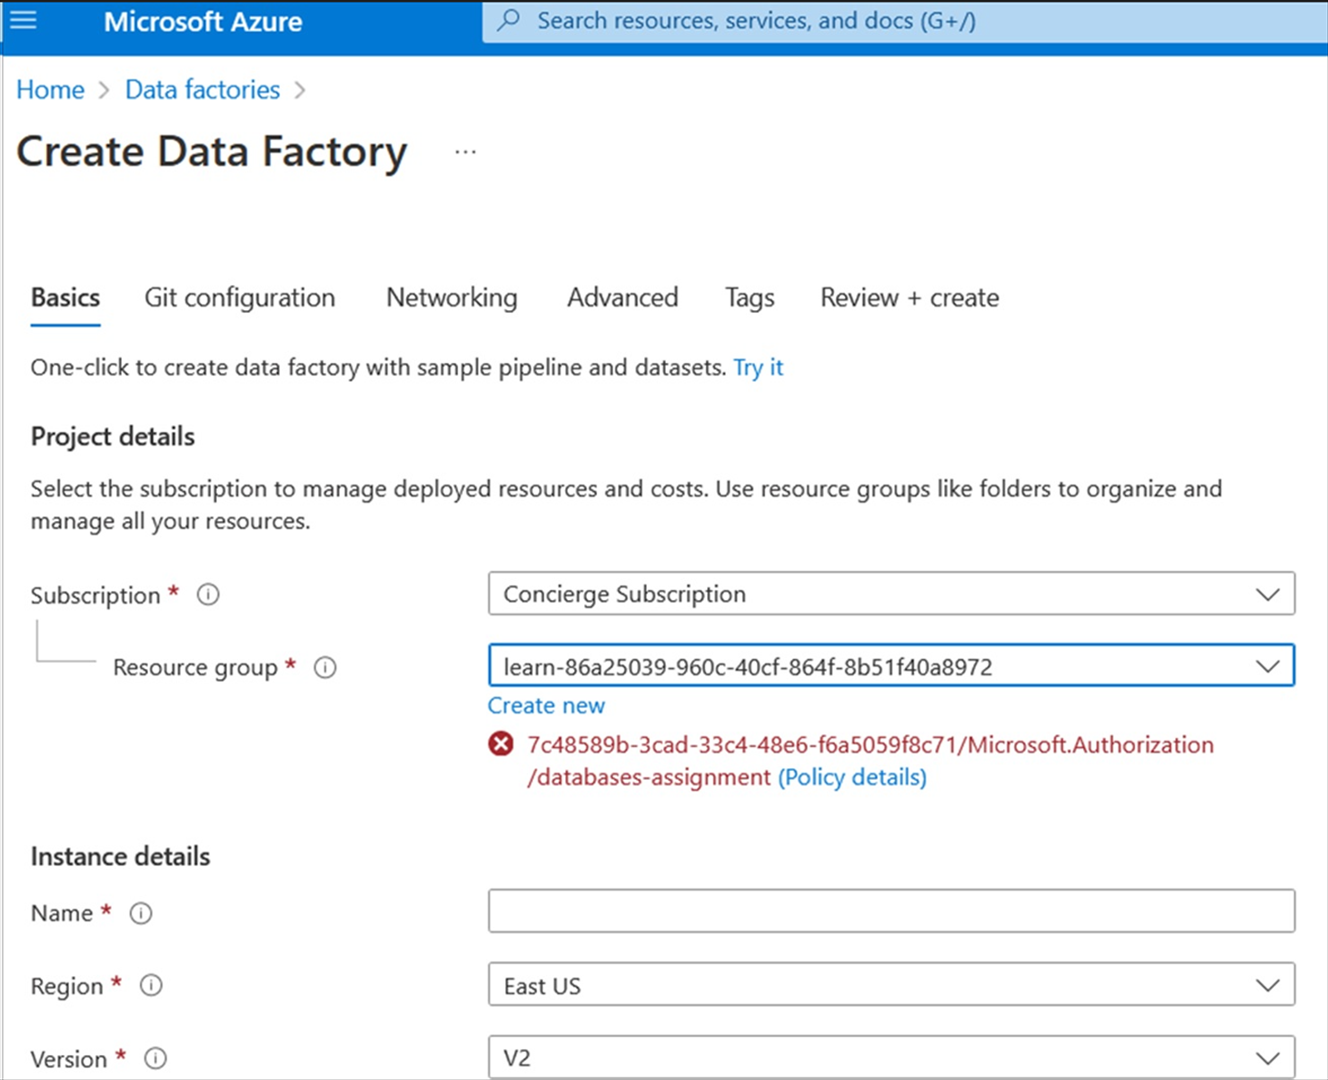Navigate to Data factories breadcrumb
Image resolution: width=1328 pixels, height=1080 pixels.
click(201, 89)
